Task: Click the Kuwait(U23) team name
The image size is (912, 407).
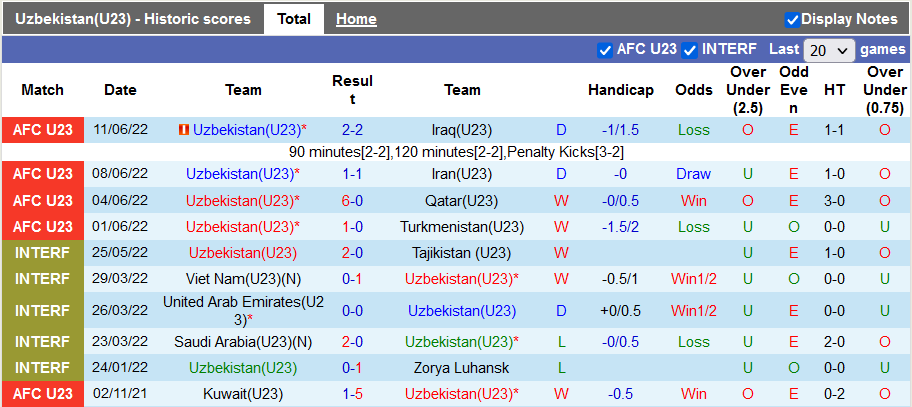Action: click(243, 394)
